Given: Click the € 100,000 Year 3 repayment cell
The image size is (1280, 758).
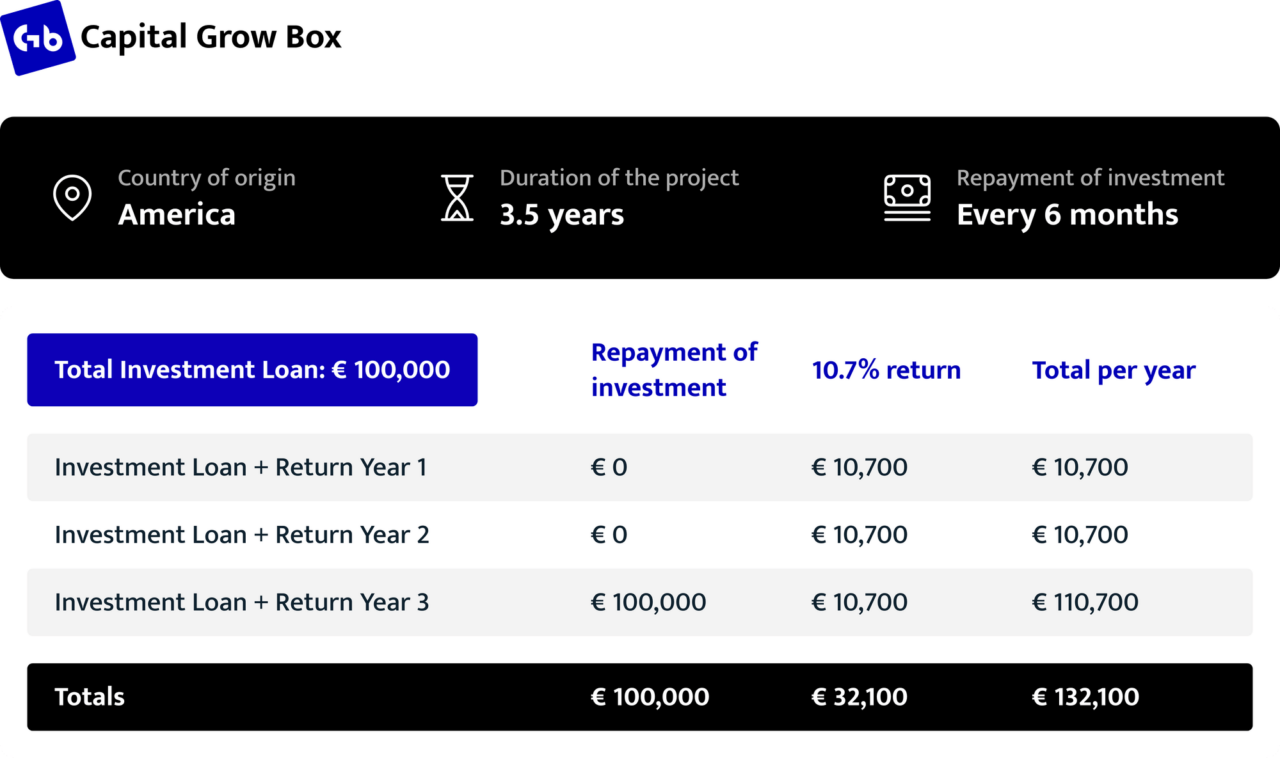Looking at the screenshot, I should tap(649, 602).
